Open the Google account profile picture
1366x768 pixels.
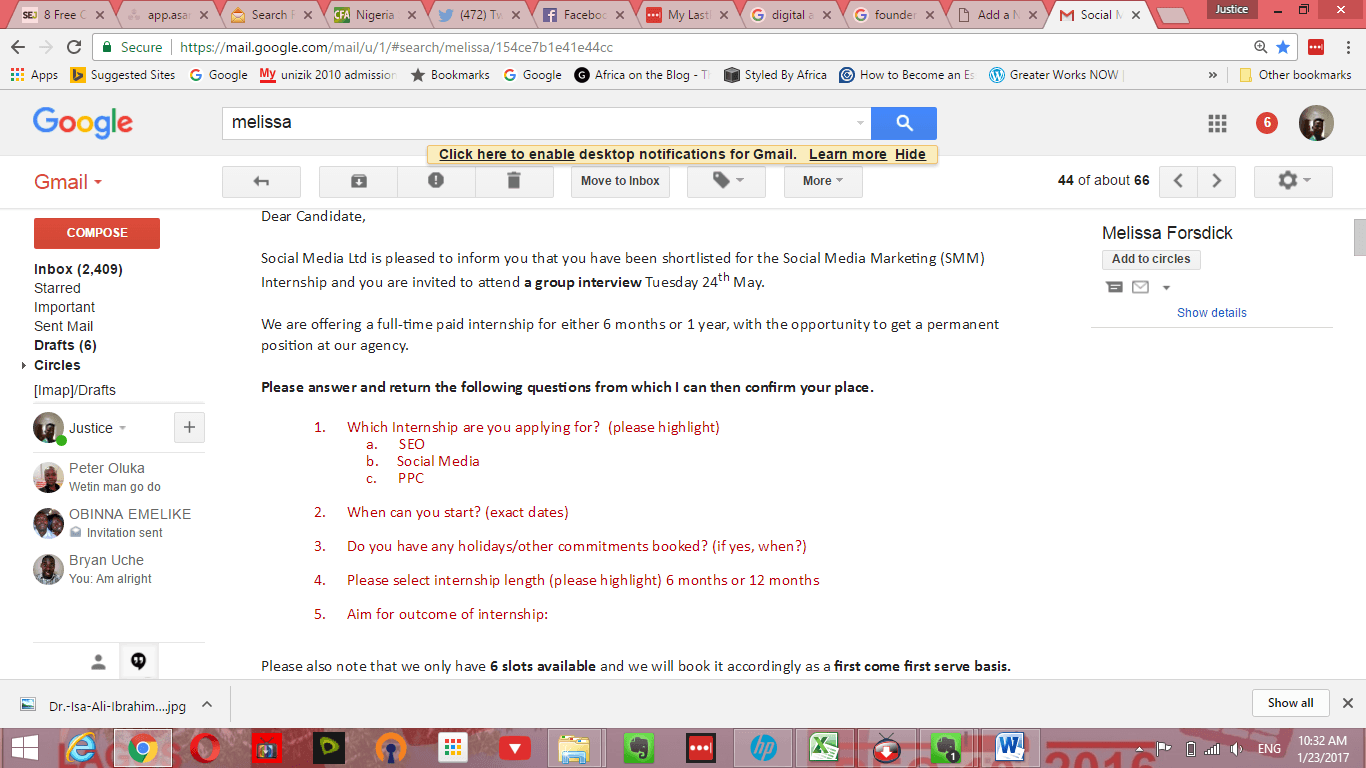coord(1316,123)
